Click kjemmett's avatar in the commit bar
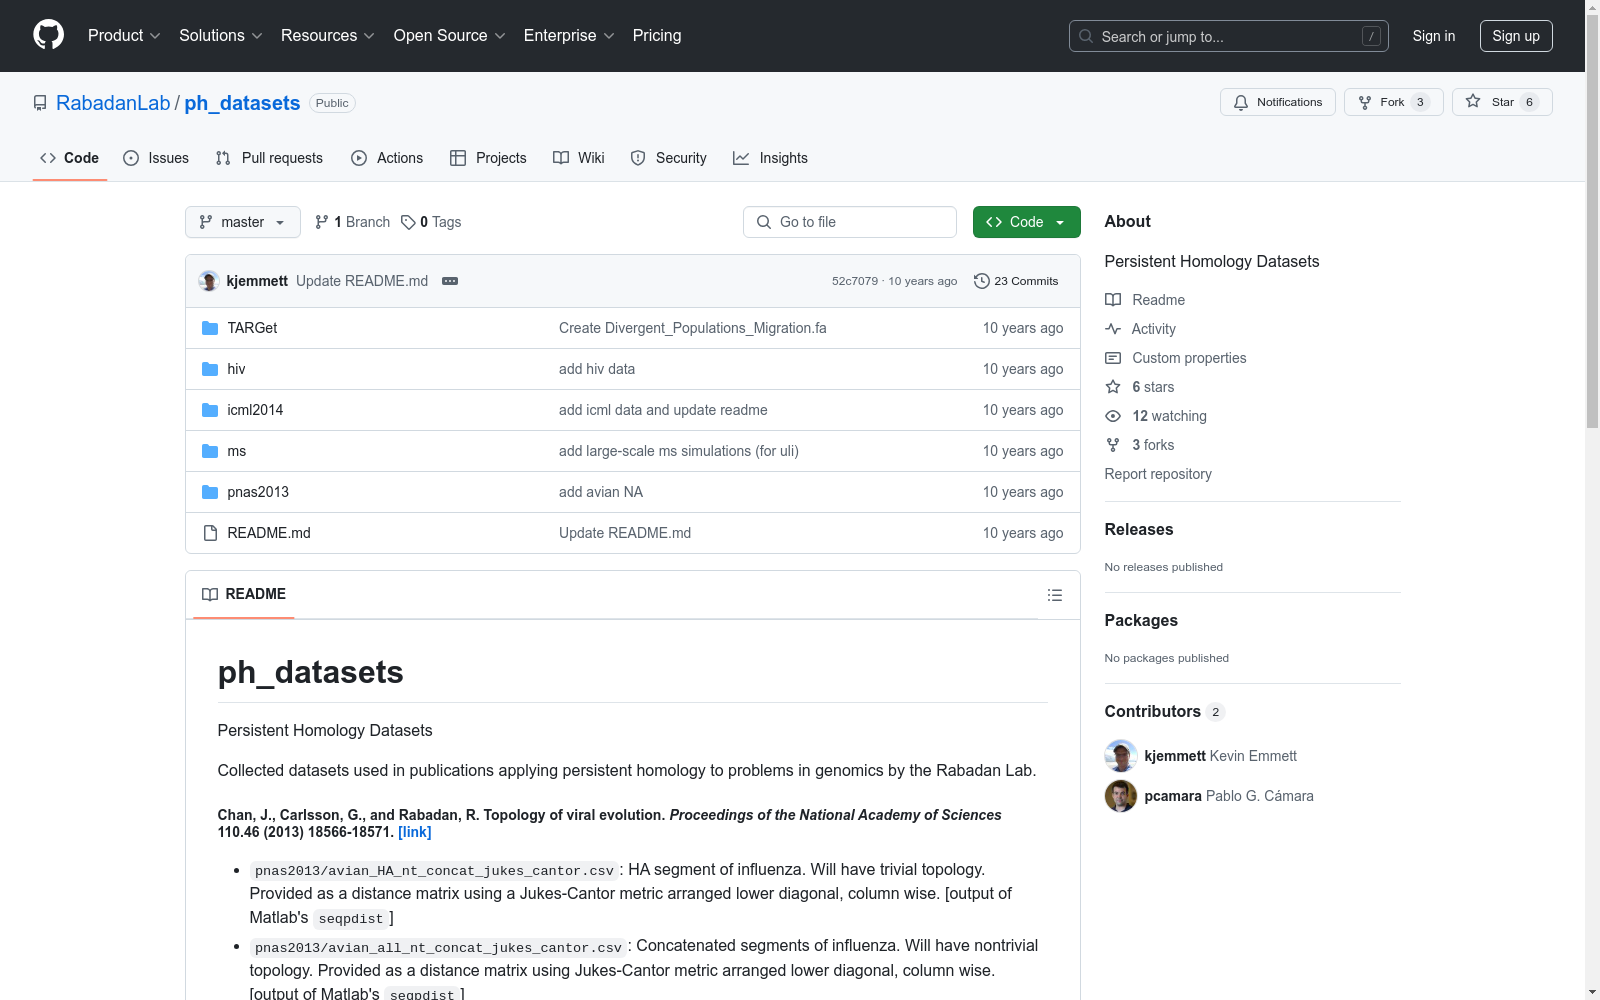This screenshot has height=1000, width=1600. point(209,281)
